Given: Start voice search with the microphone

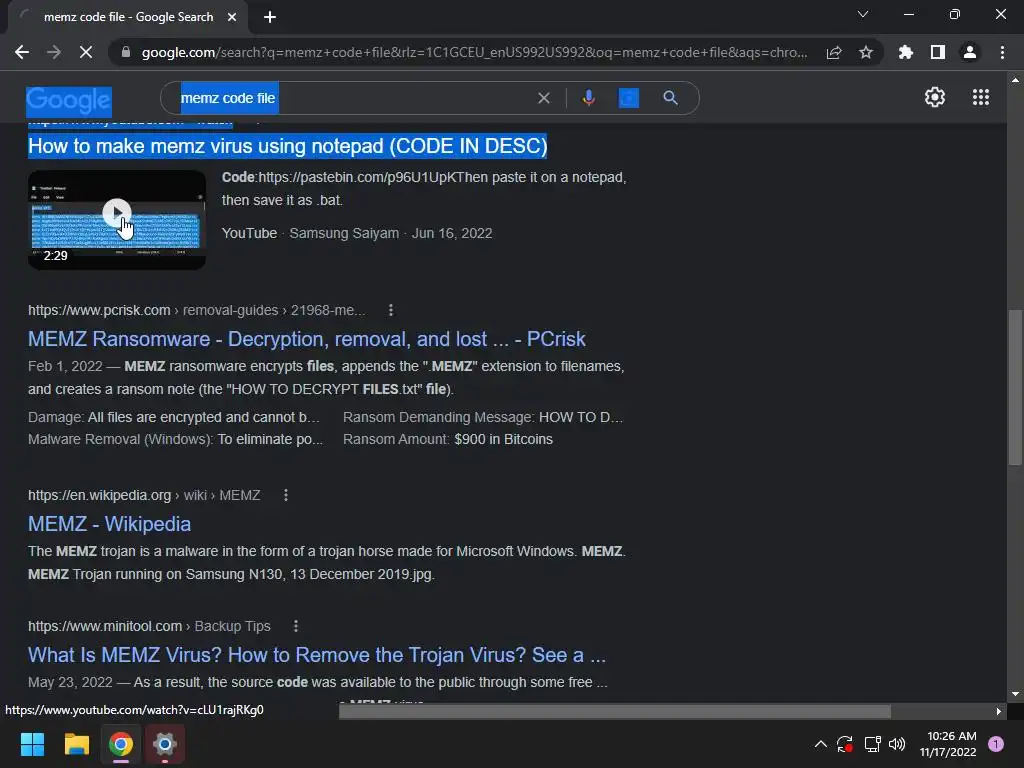Looking at the screenshot, I should [x=588, y=98].
